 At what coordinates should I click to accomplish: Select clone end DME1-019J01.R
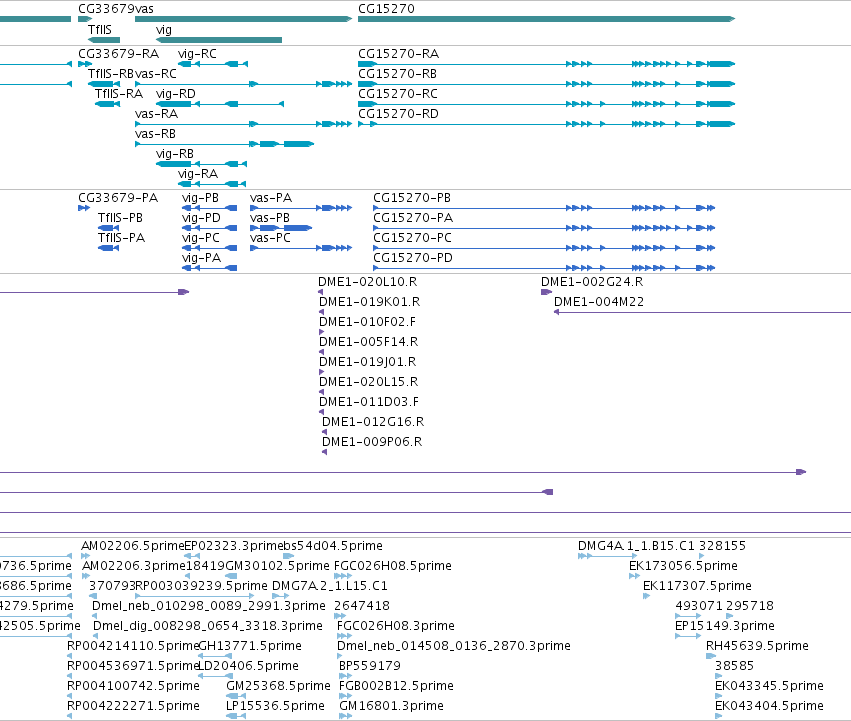click(367, 362)
